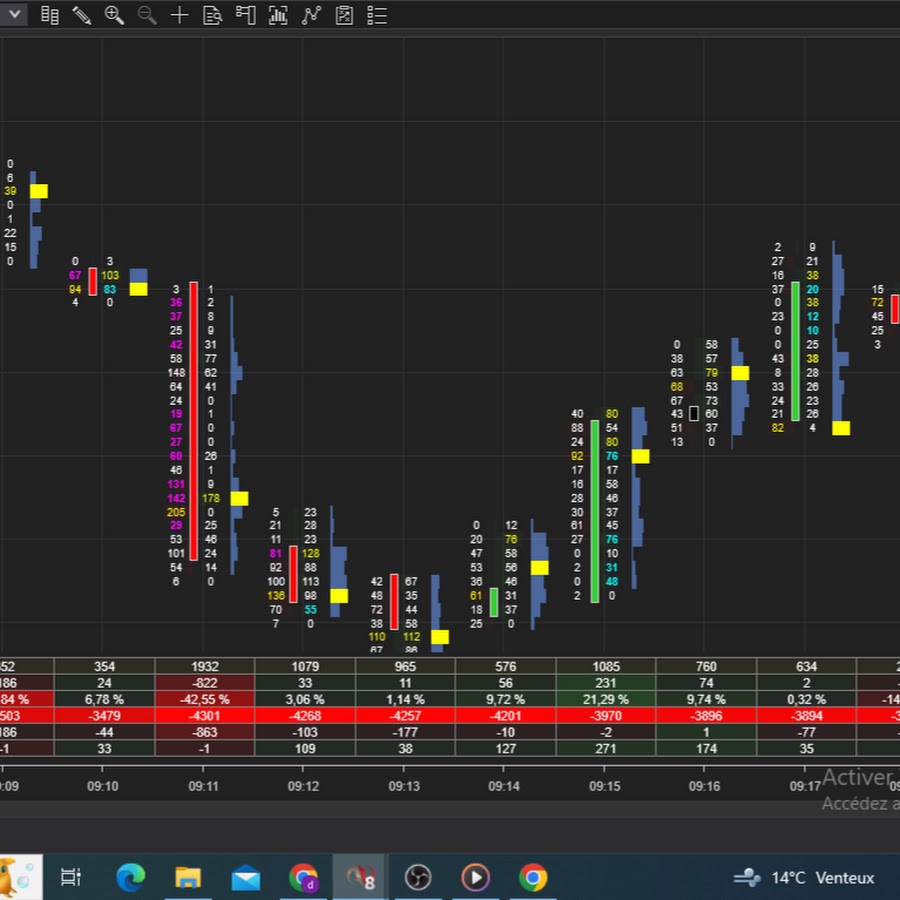Screen dimensions: 900x900
Task: Click yellow point-of-control box beside 178
Action: 239,498
